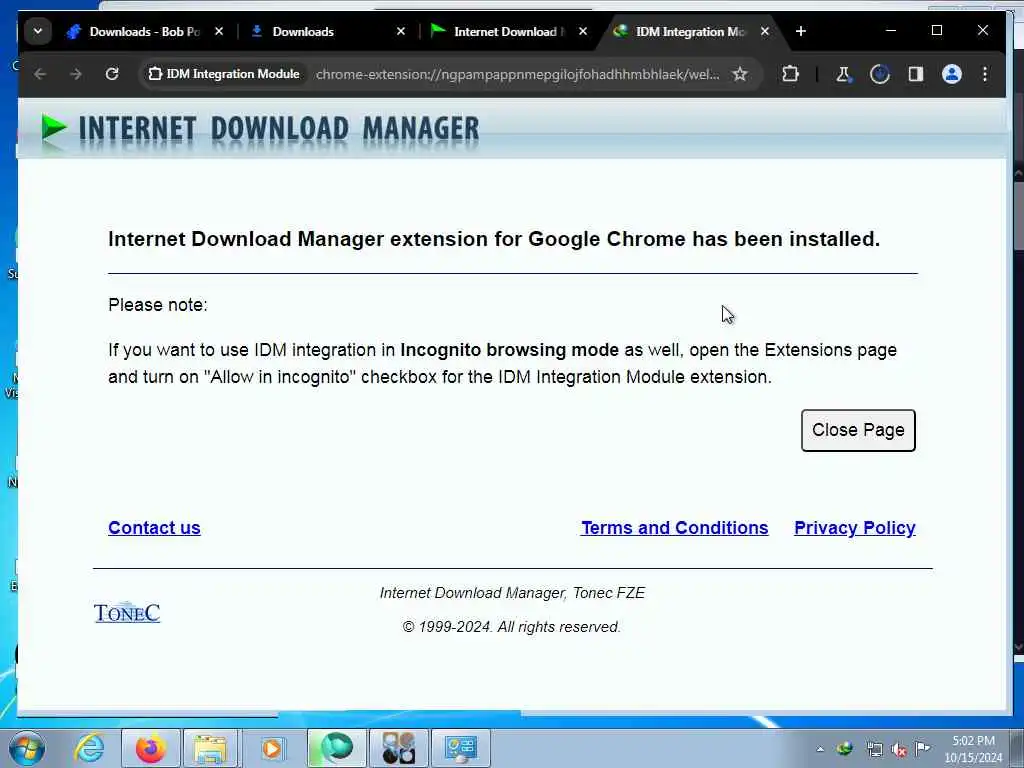Open the Windows Start button
1024x768 pixels.
tap(27, 748)
